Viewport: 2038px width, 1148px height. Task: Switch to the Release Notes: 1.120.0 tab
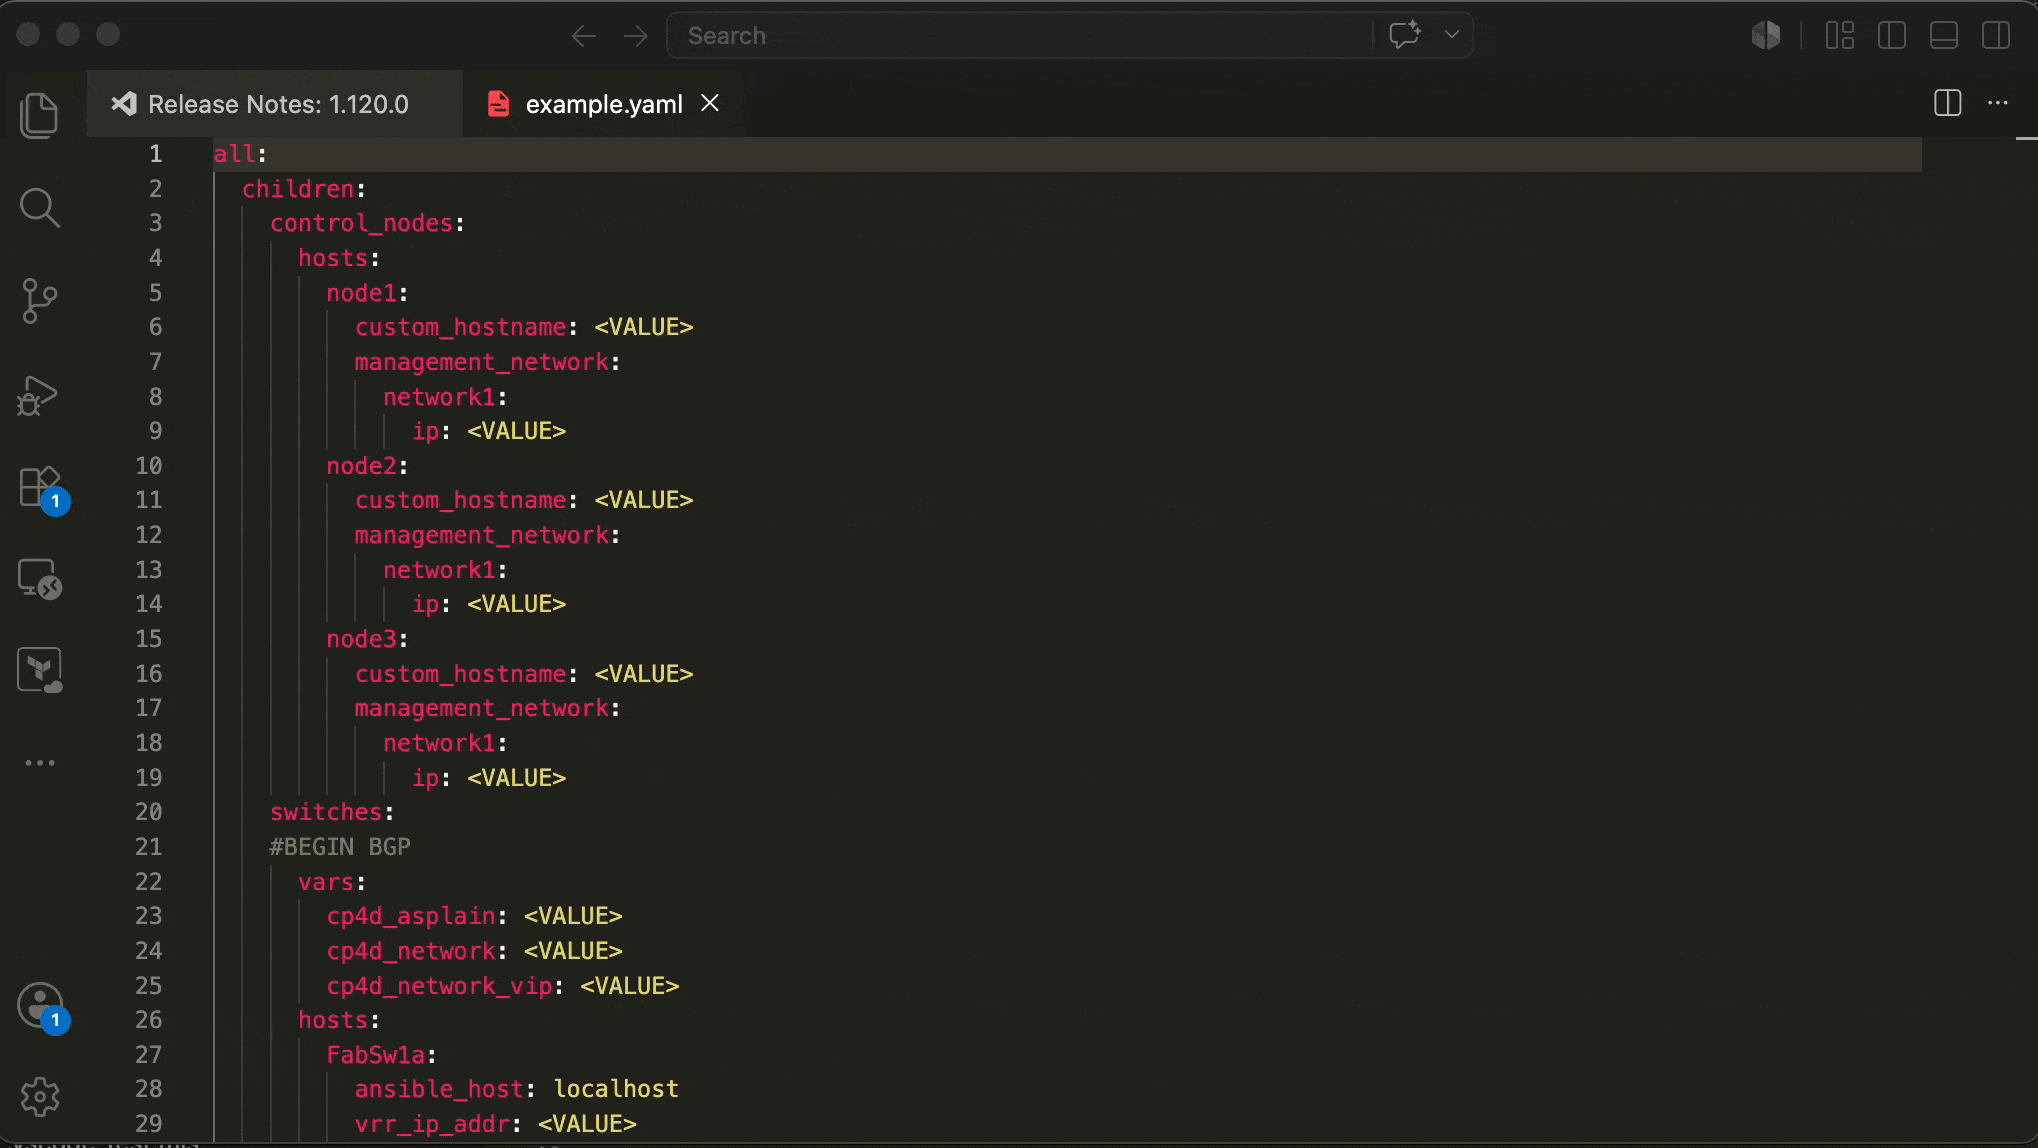275,104
